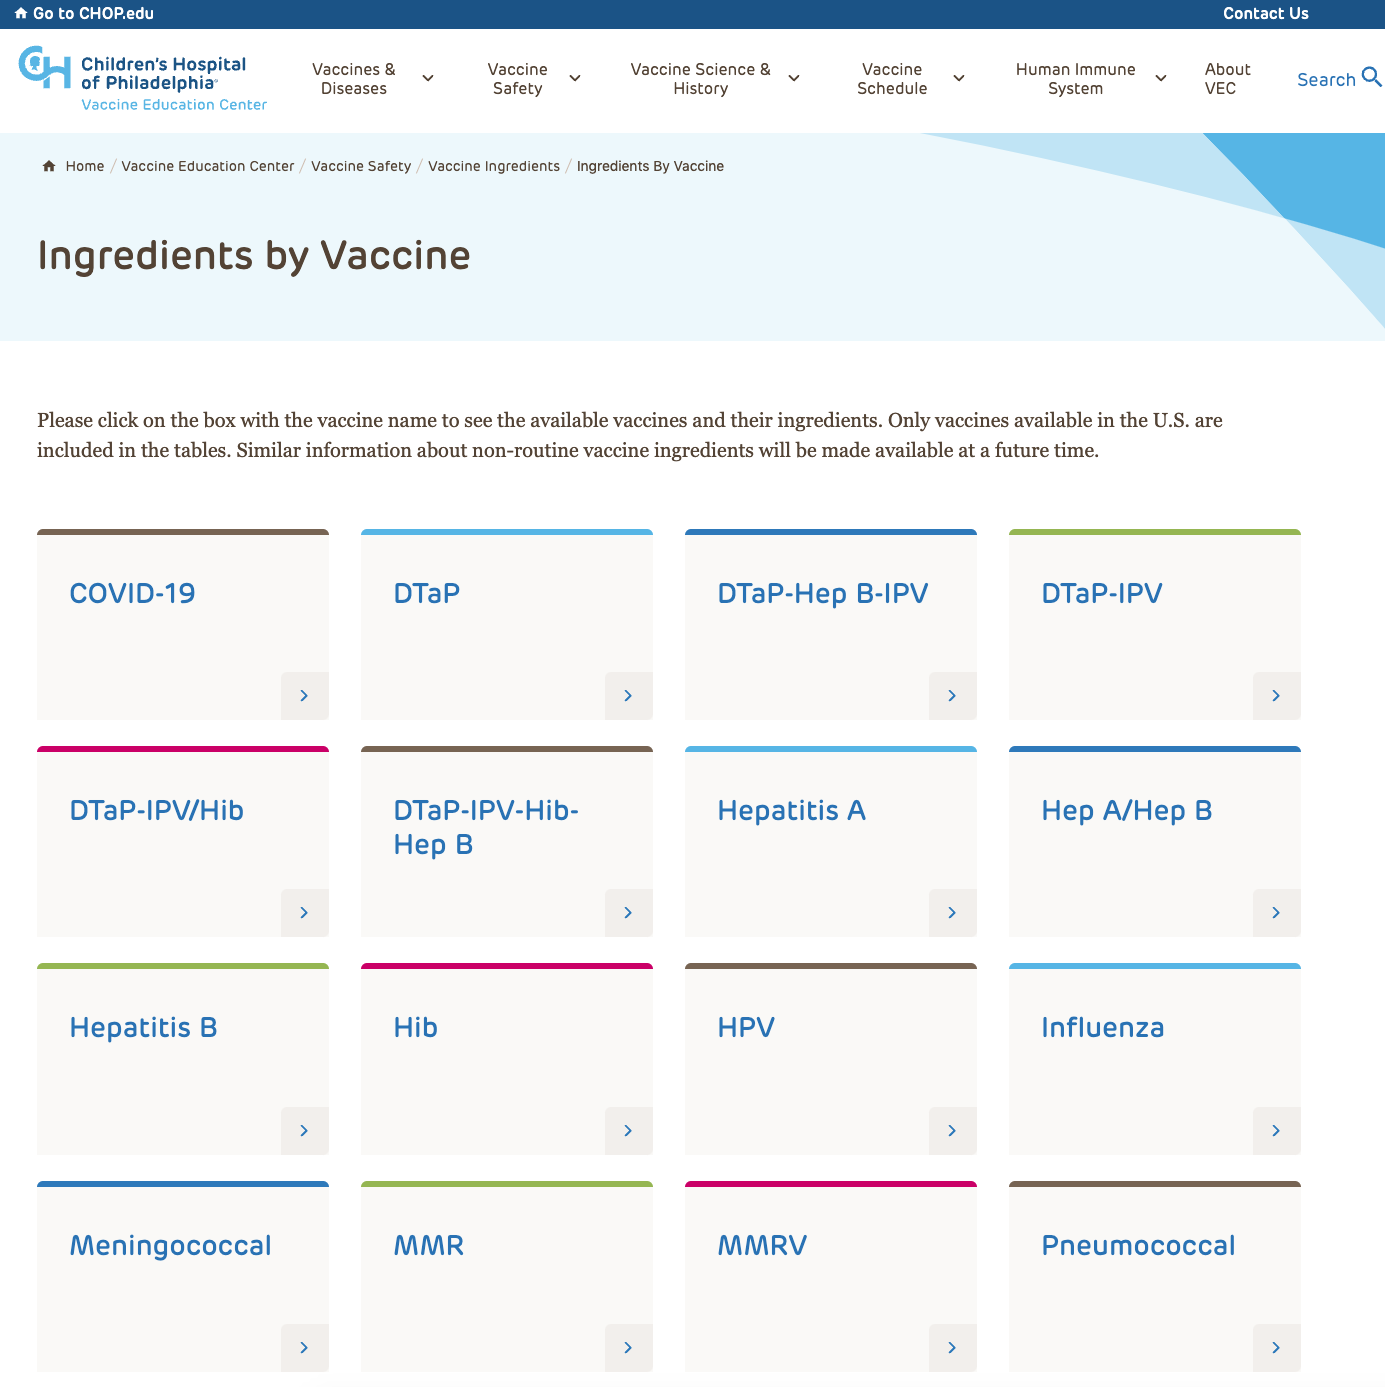The image size is (1385, 1387).
Task: Click the COVID-19 card title
Action: pos(132,593)
